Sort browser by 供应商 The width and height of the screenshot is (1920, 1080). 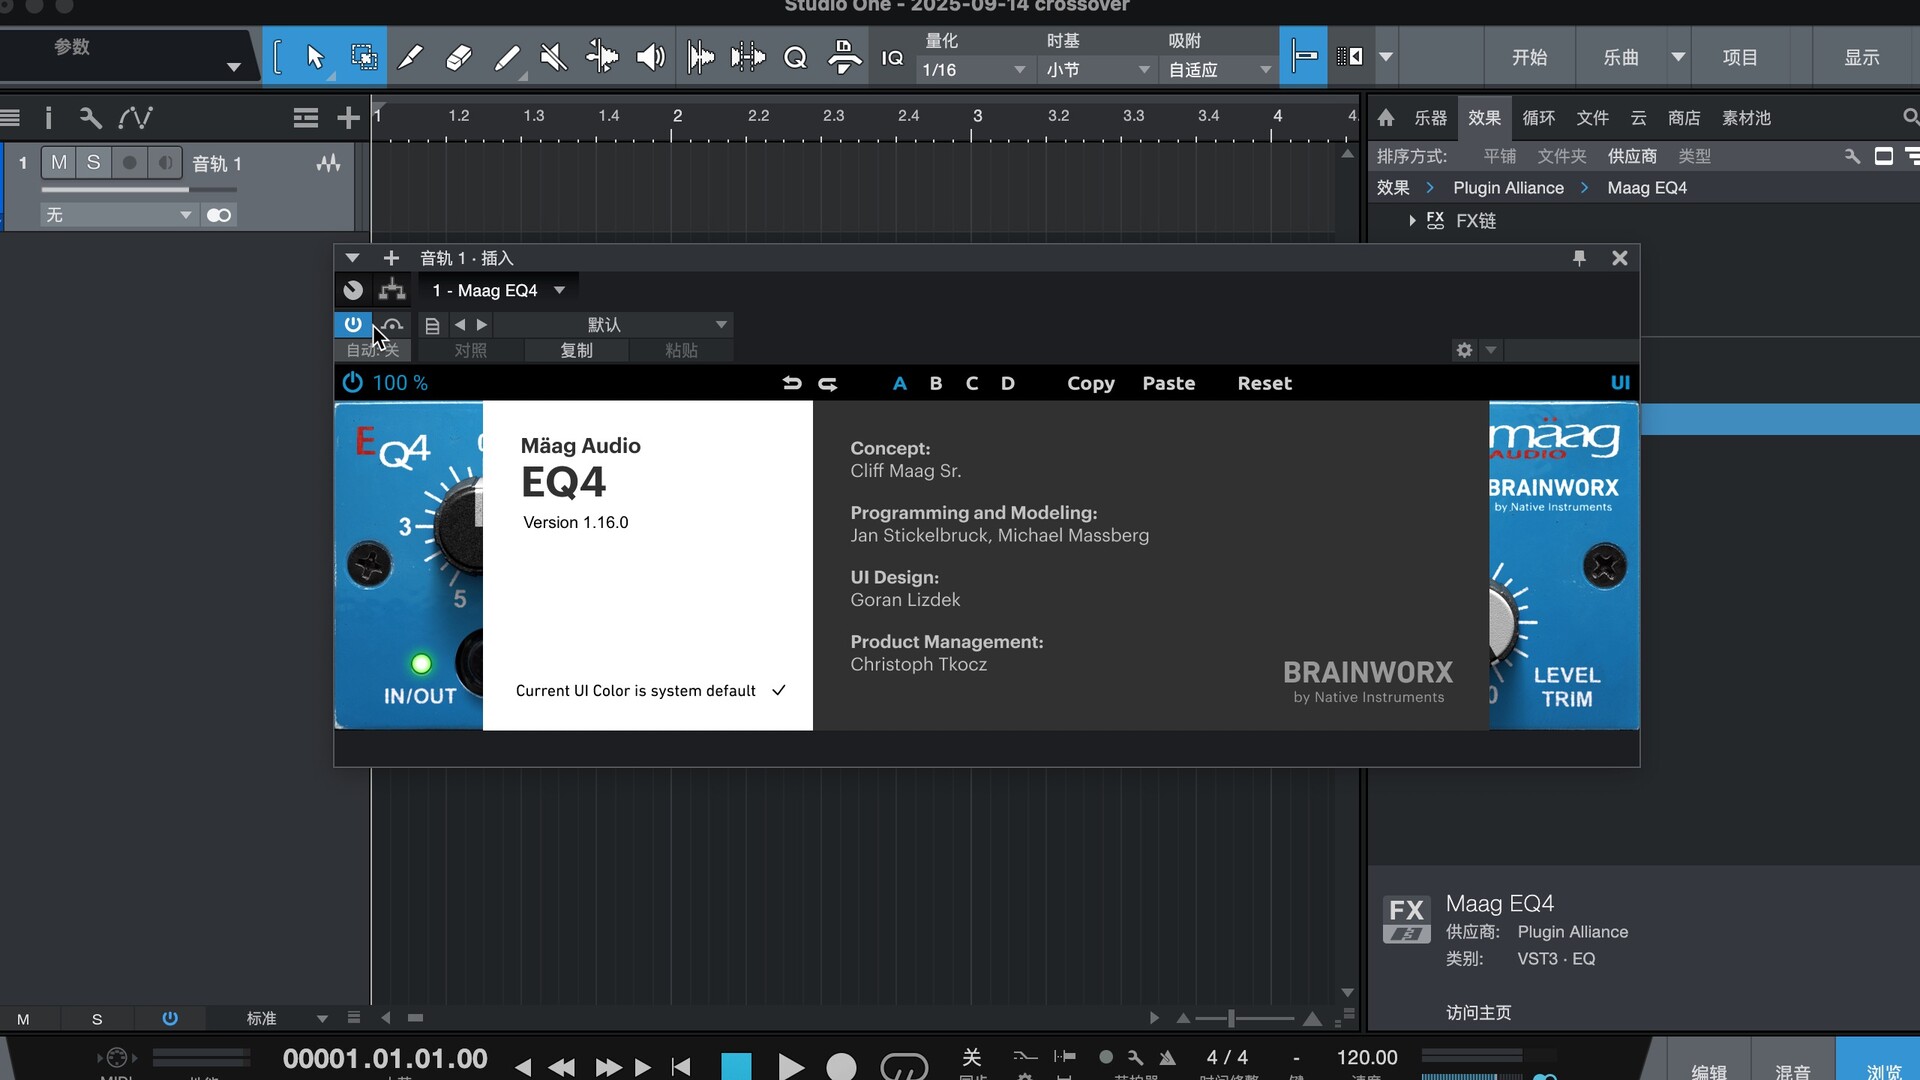tap(1632, 156)
